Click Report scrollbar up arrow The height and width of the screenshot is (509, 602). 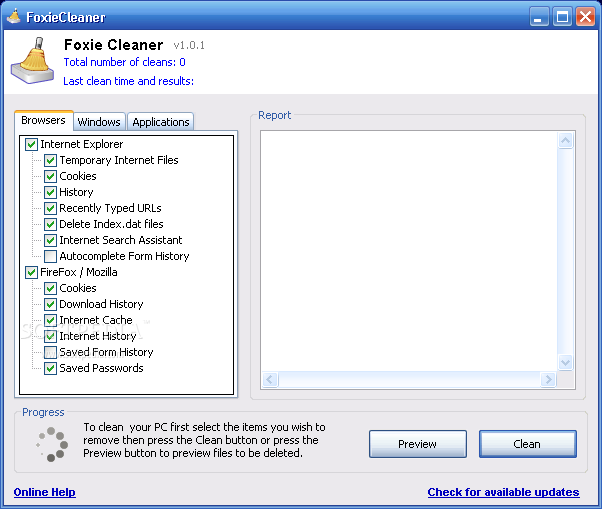pyautogui.click(x=565, y=141)
